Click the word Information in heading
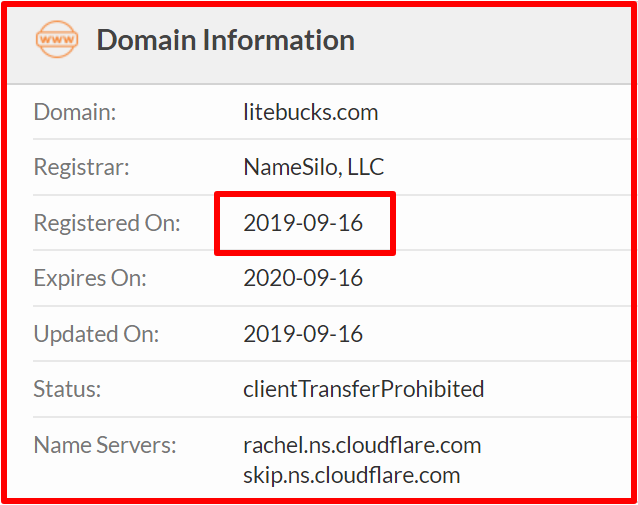 click(x=279, y=40)
